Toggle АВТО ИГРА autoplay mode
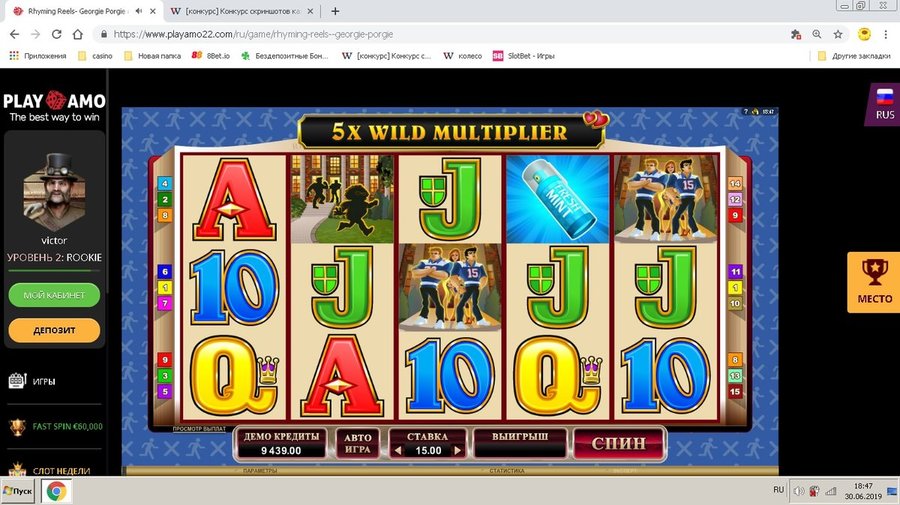 click(358, 443)
